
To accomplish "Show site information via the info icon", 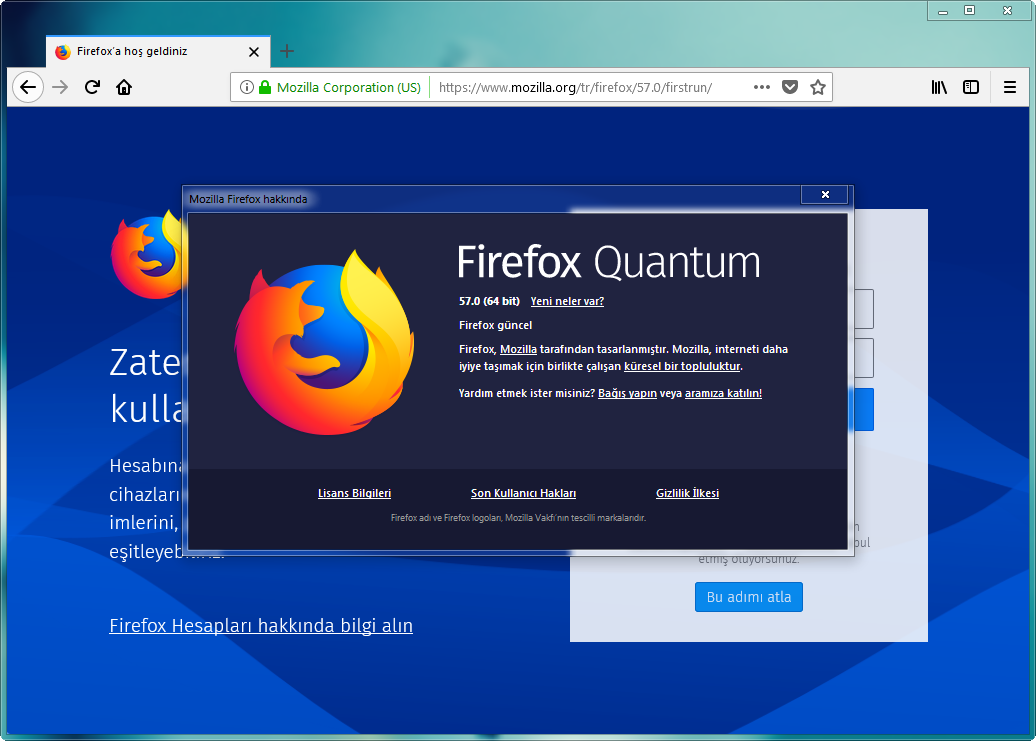I will 246,87.
